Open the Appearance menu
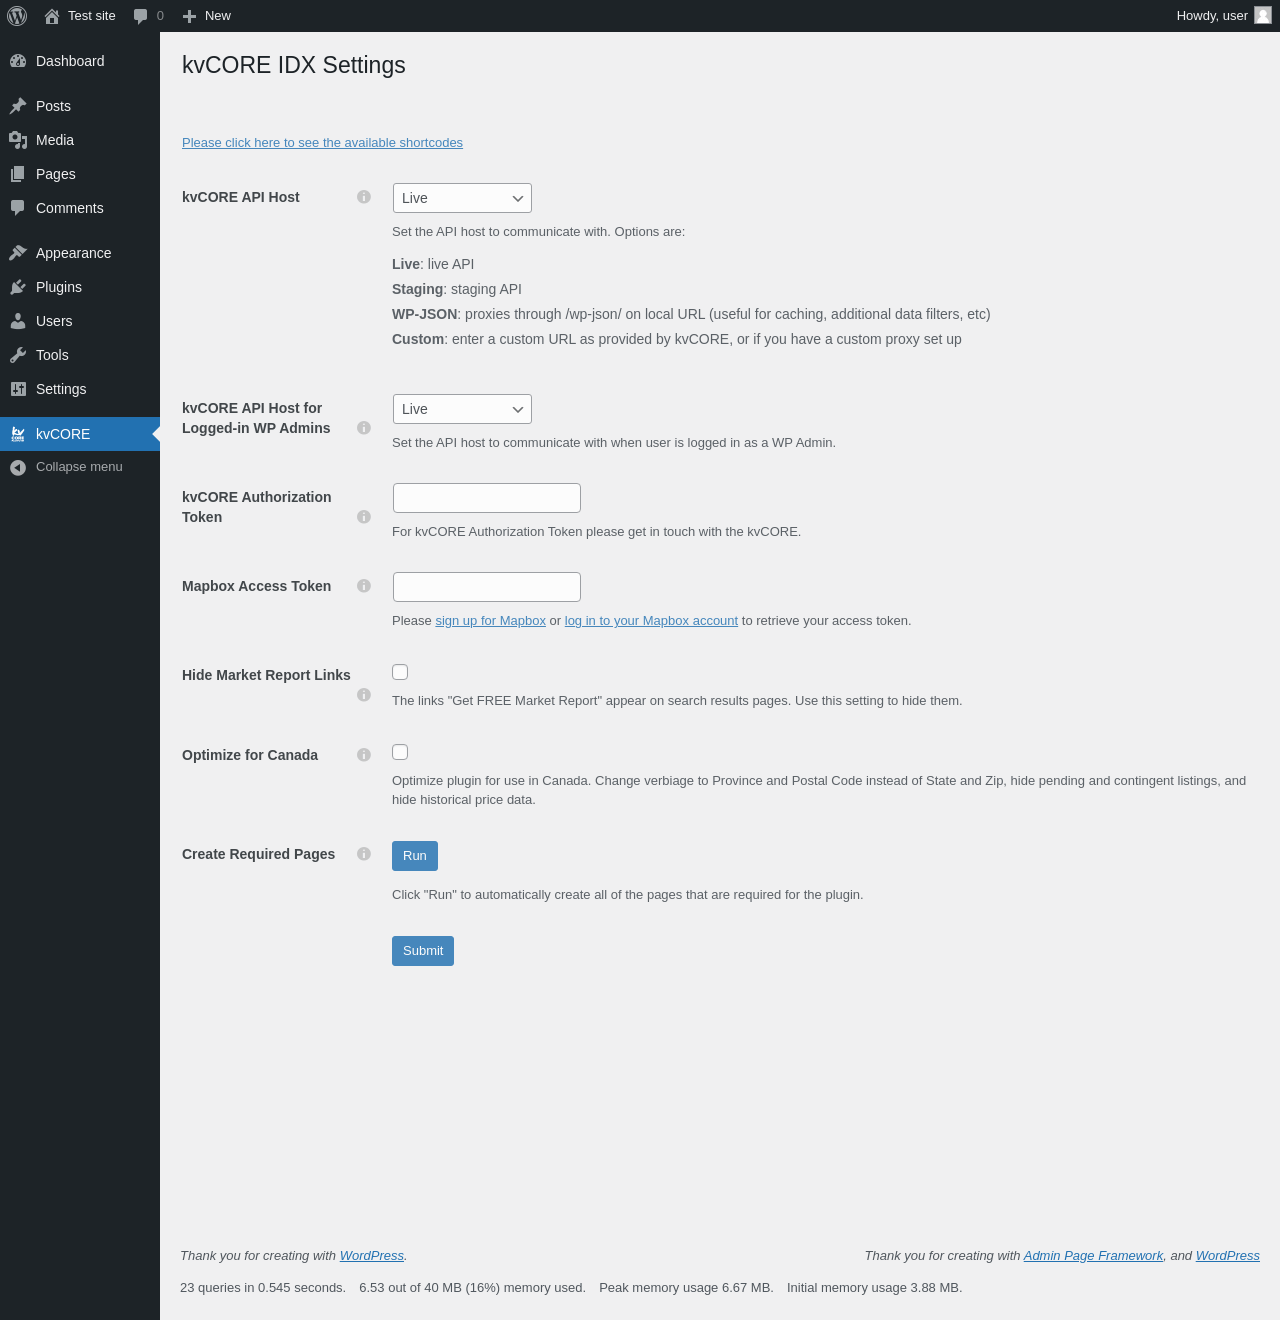 click(80, 253)
